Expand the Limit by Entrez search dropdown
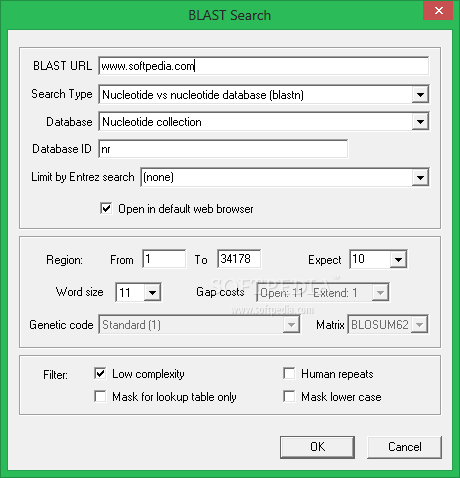This screenshot has width=460, height=478. [x=420, y=177]
